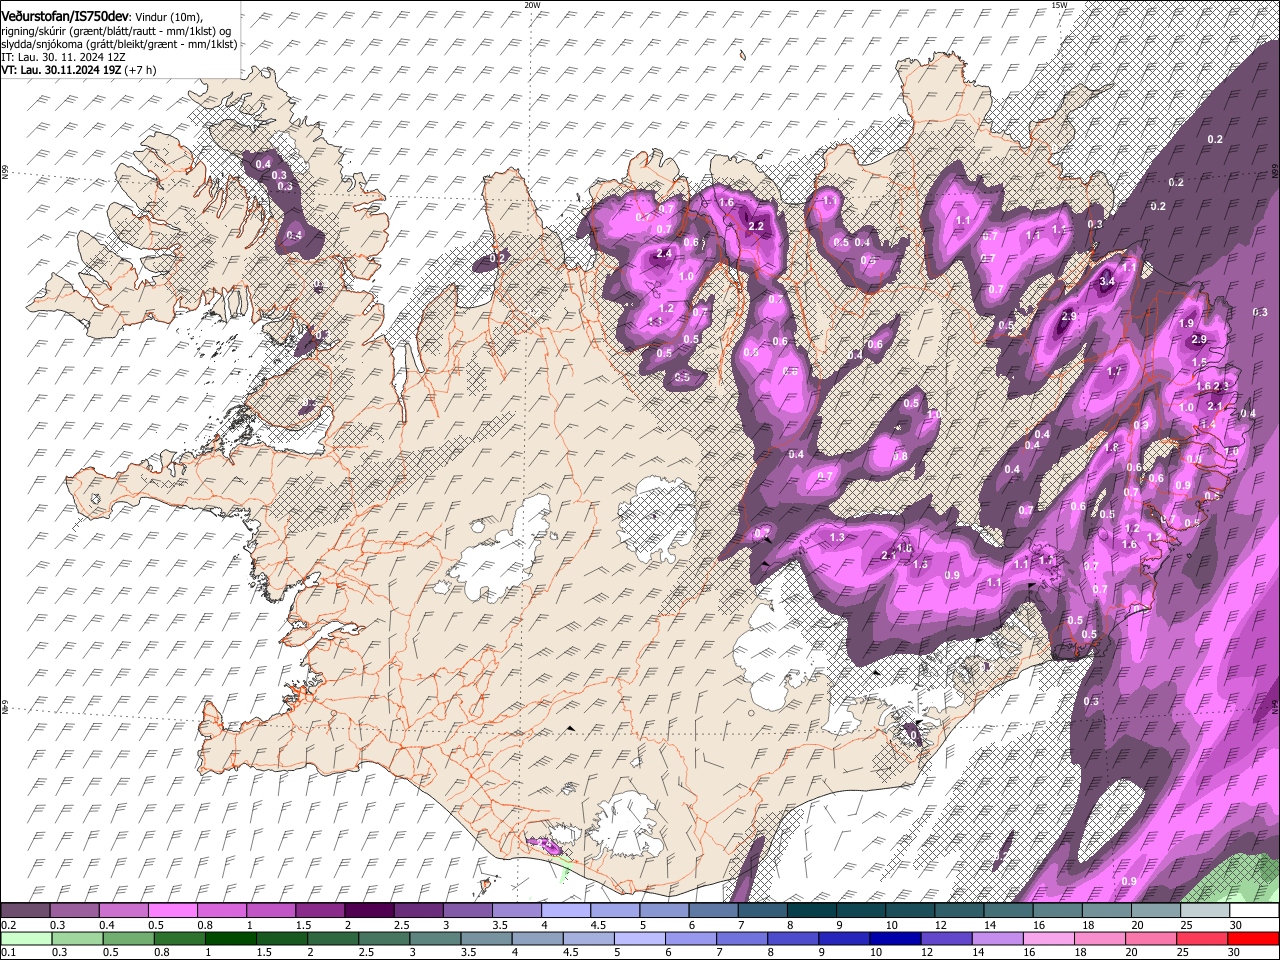Click the 'rigning/skúrir' description line

pos(116,31)
